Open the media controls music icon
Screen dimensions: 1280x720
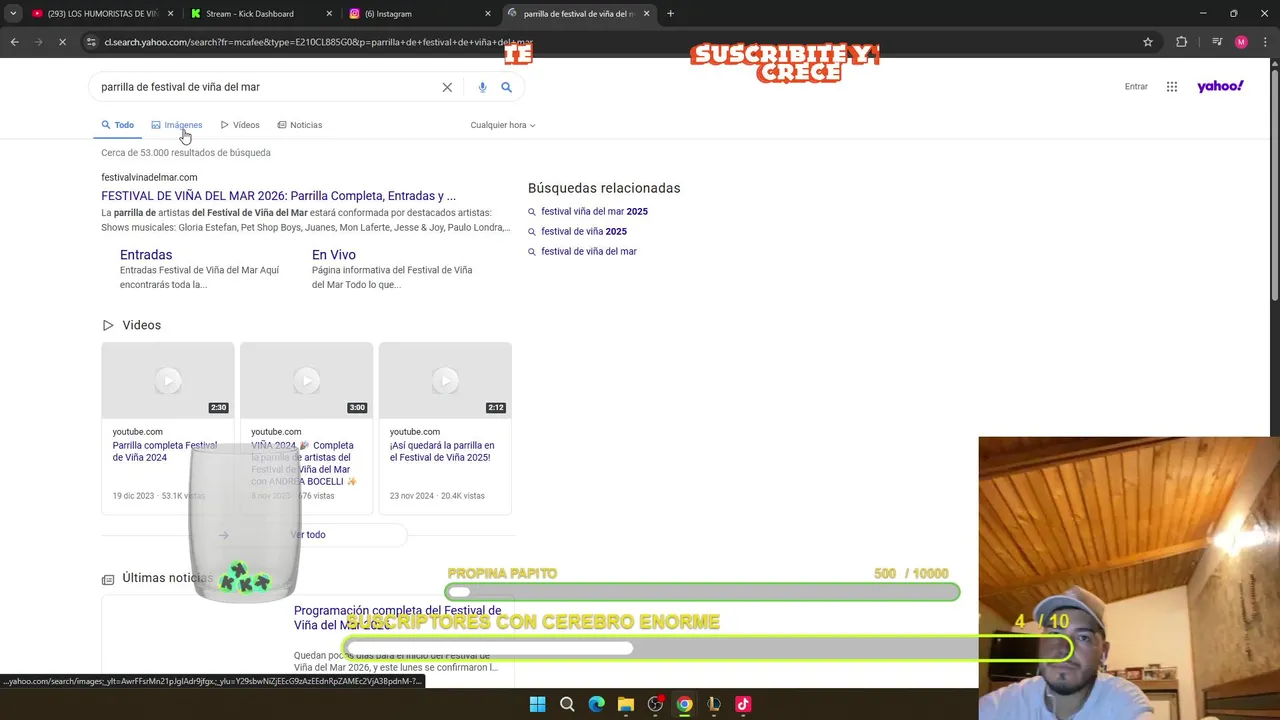[x=1216, y=42]
